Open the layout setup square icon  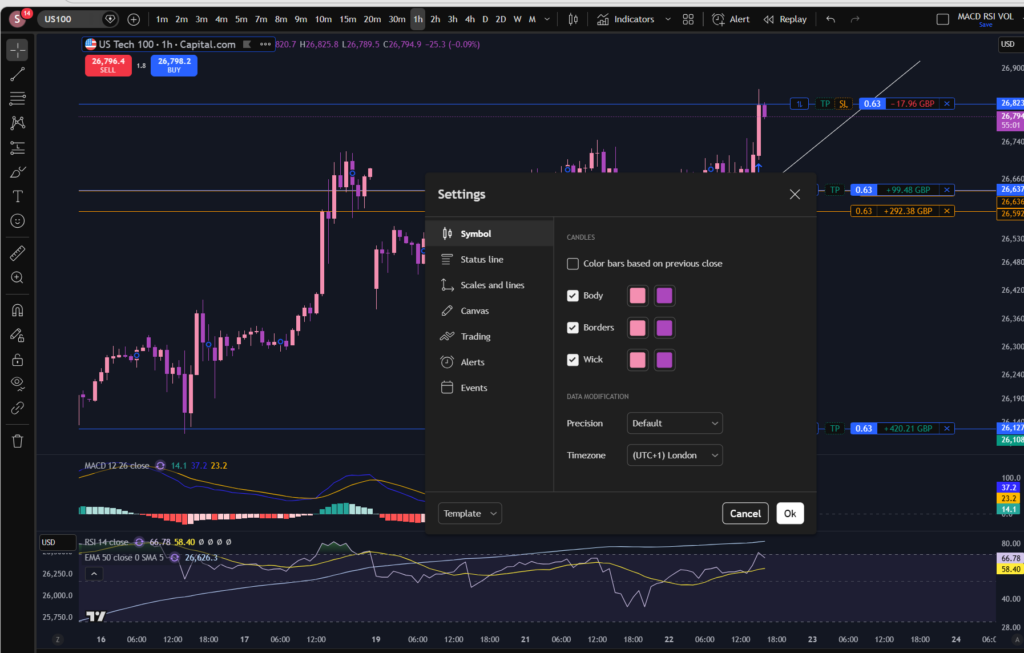(942, 20)
